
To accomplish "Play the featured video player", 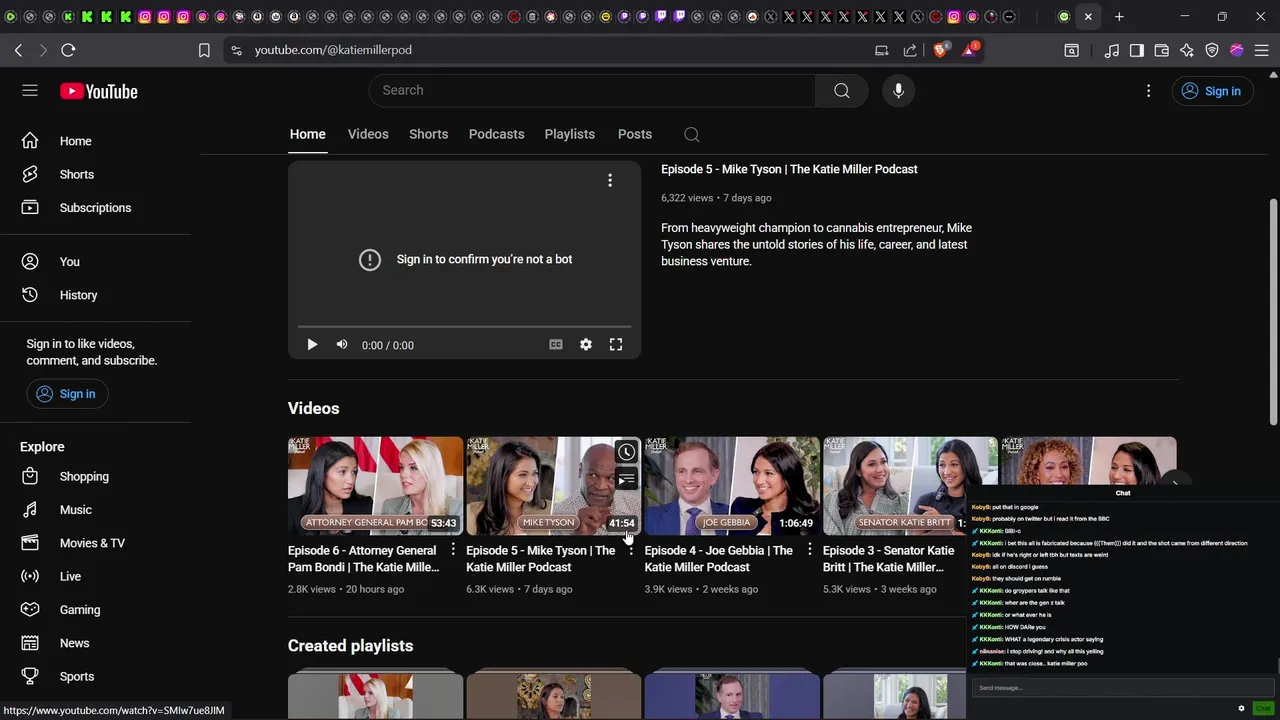I will pos(312,345).
